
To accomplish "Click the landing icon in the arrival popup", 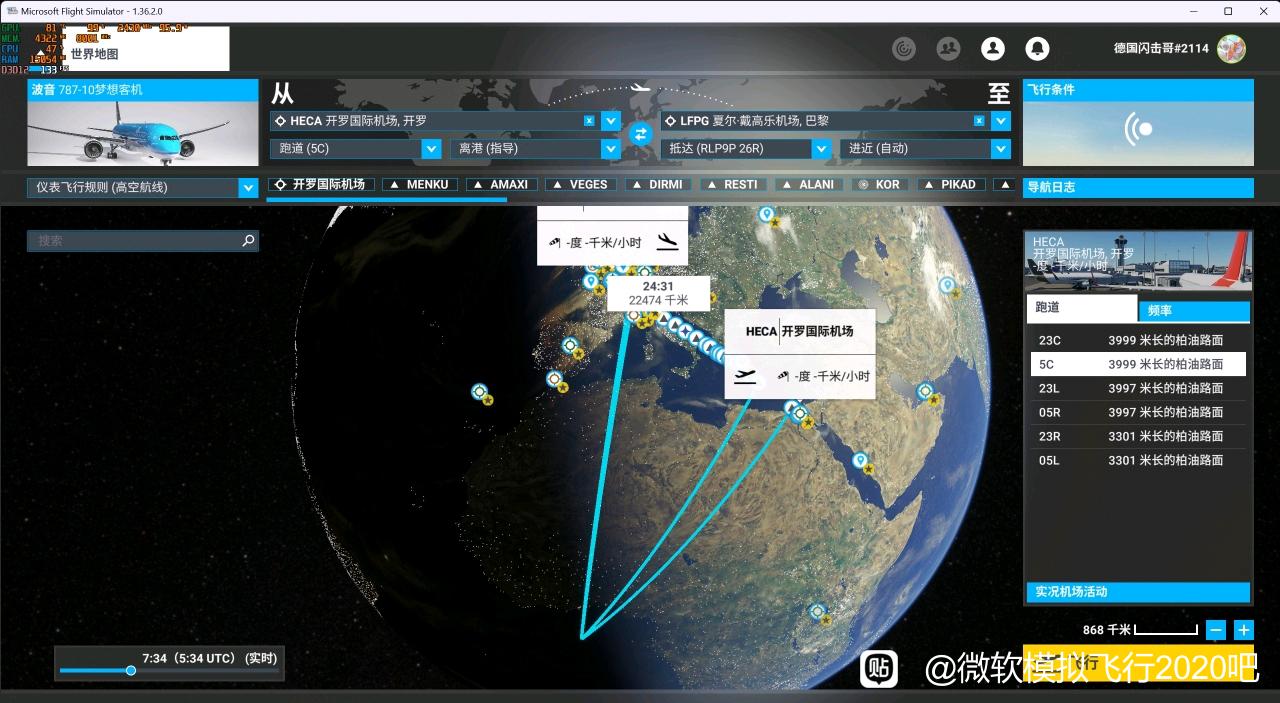I will [x=668, y=241].
